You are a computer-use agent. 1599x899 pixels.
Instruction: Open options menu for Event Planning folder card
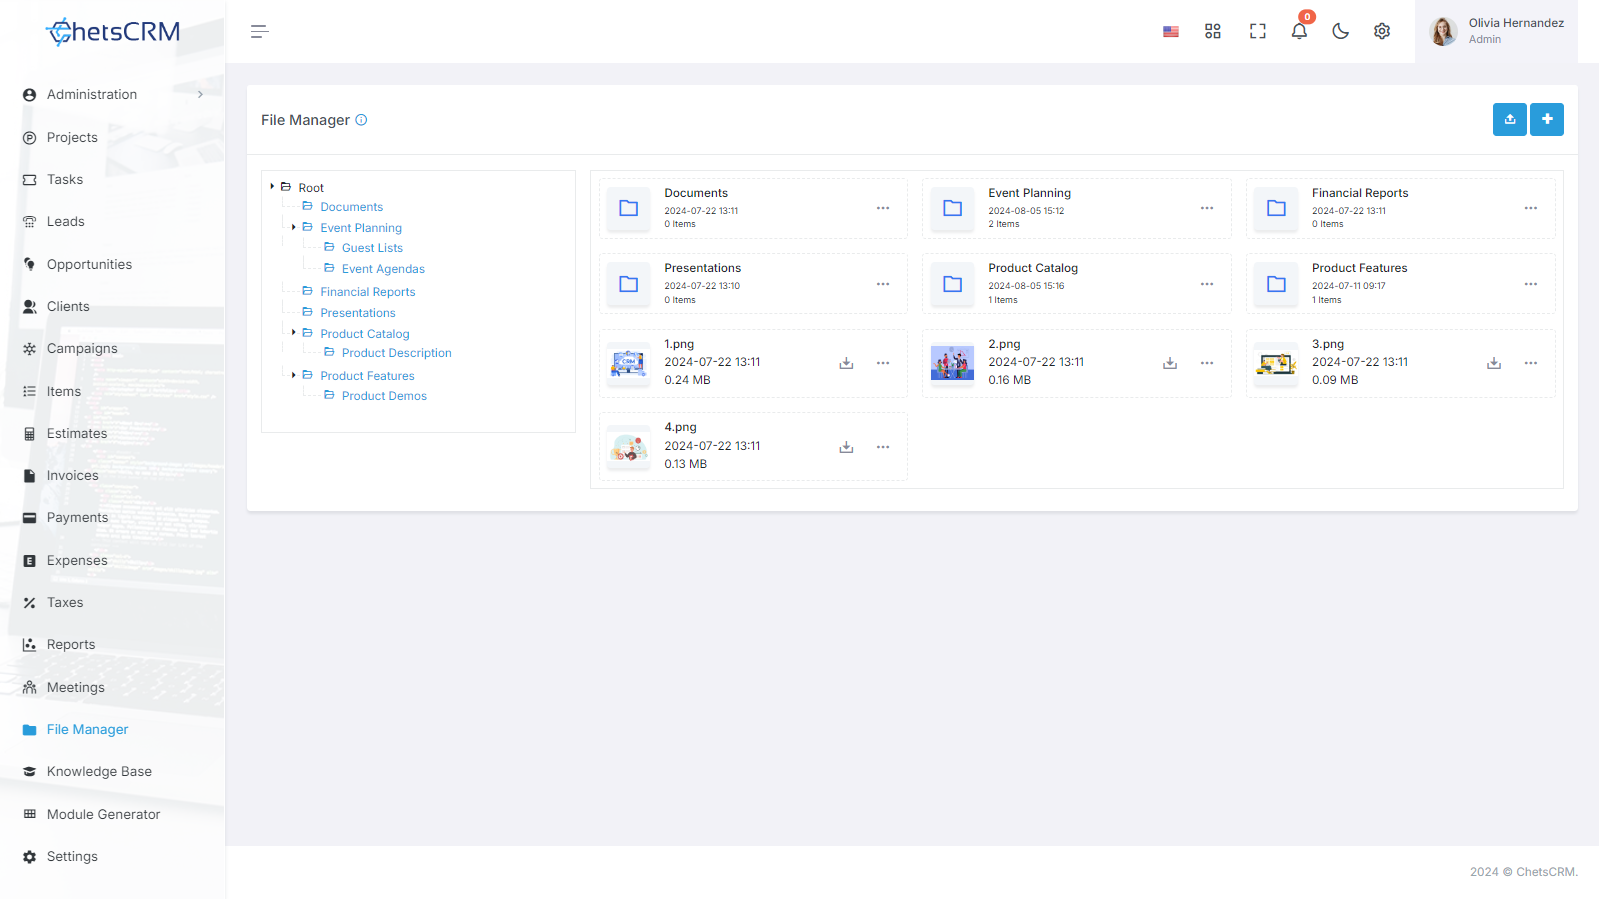point(1207,208)
